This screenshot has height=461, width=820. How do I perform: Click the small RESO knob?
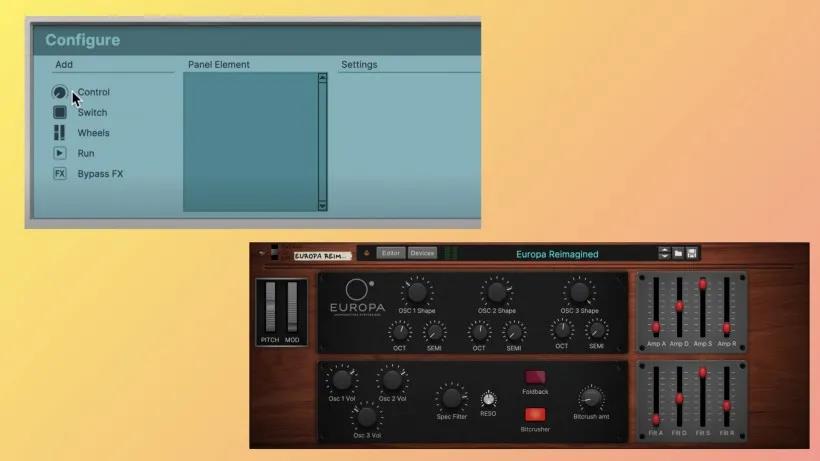coord(488,399)
